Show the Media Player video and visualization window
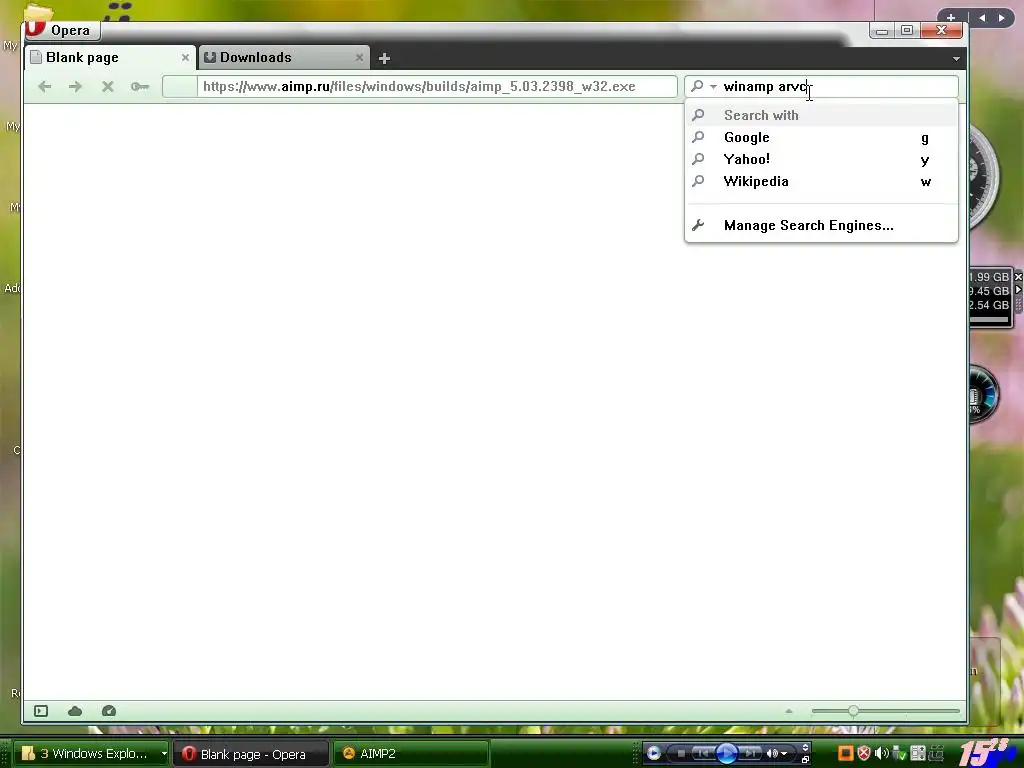Screen dimensions: 1024x768 click(x=805, y=747)
